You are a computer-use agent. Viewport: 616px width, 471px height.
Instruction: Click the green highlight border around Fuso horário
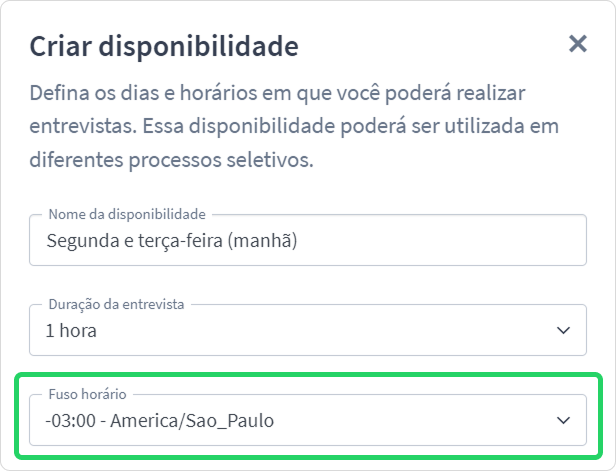pos(308,375)
